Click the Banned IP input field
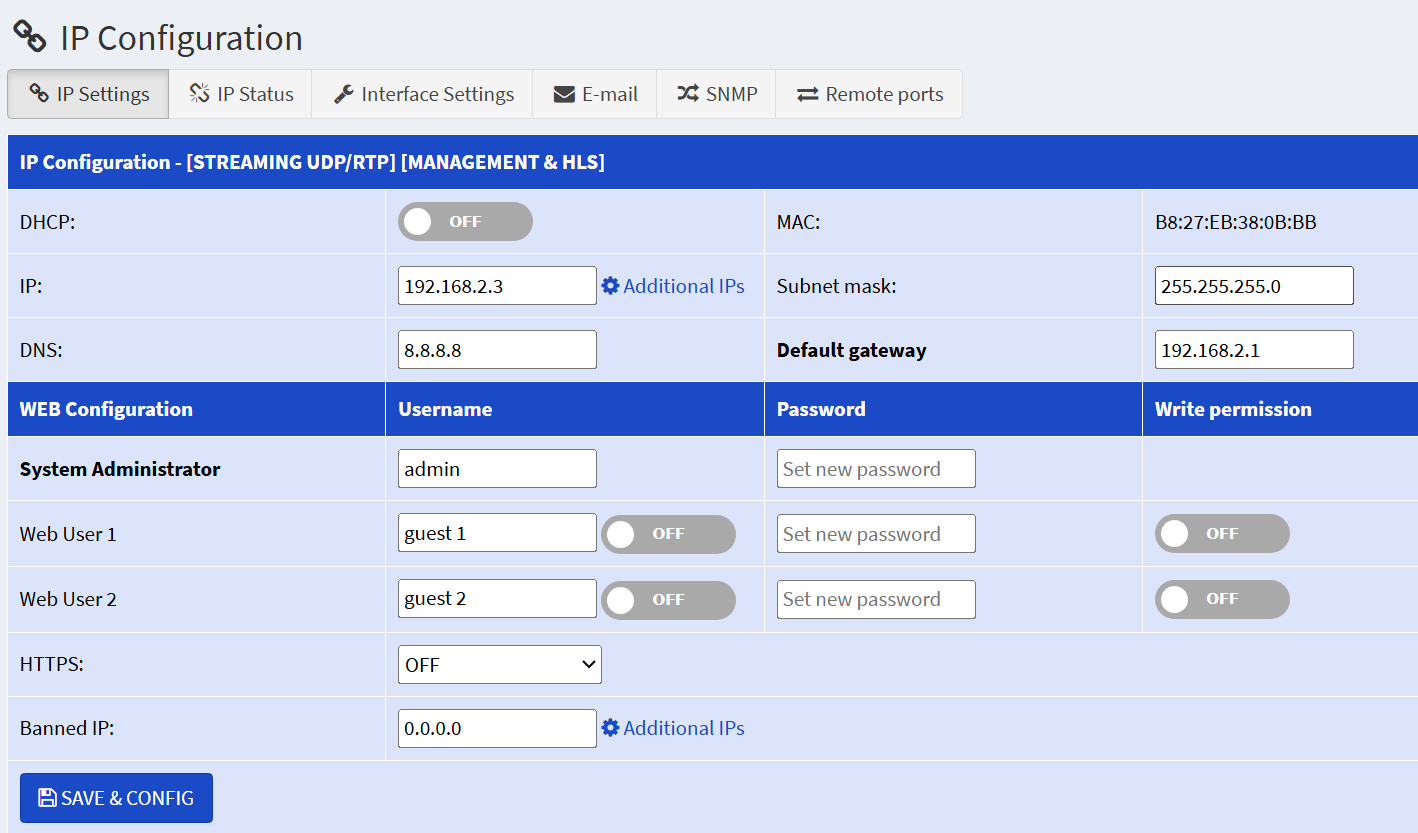This screenshot has width=1418, height=833. click(x=497, y=728)
